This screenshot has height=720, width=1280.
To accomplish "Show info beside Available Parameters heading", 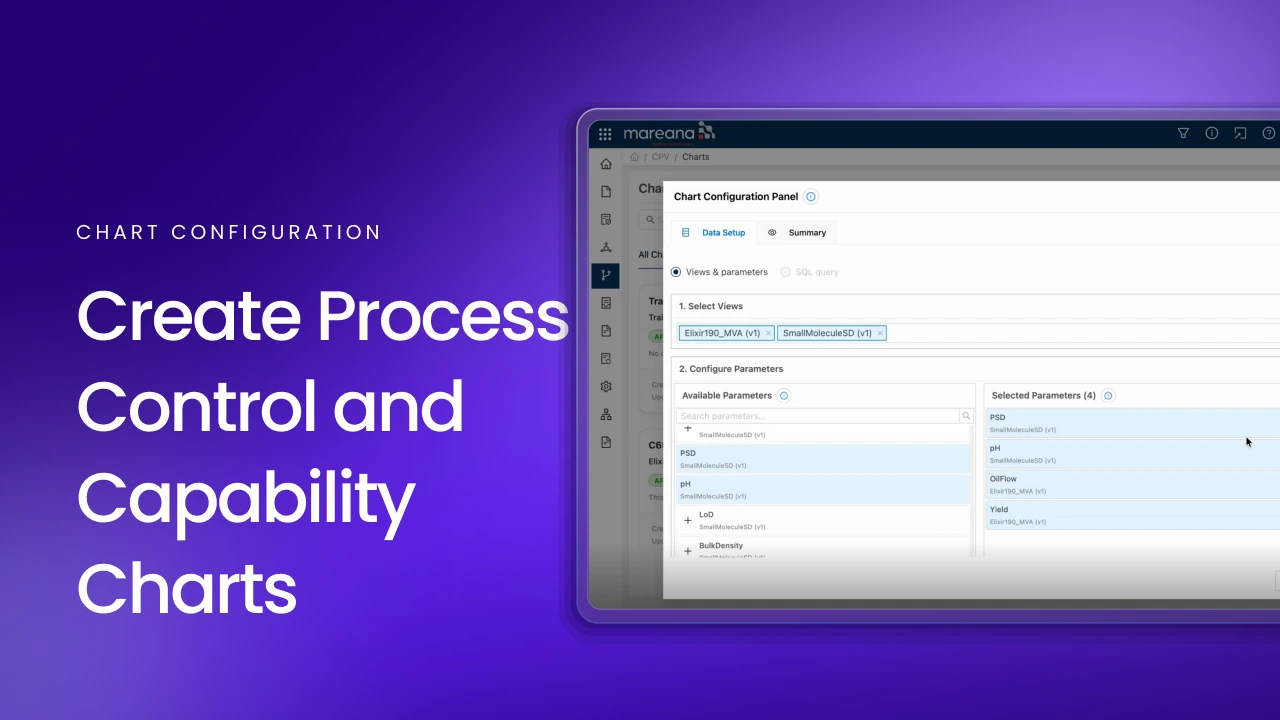I will tap(784, 396).
